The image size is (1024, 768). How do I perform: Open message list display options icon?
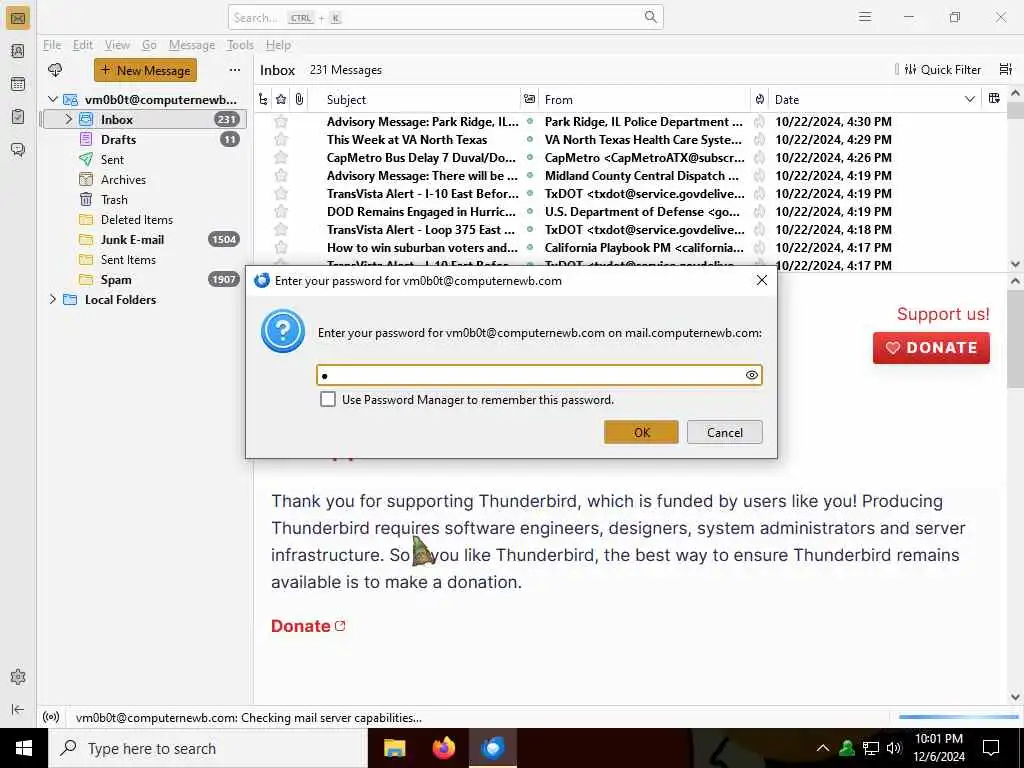(x=1006, y=69)
